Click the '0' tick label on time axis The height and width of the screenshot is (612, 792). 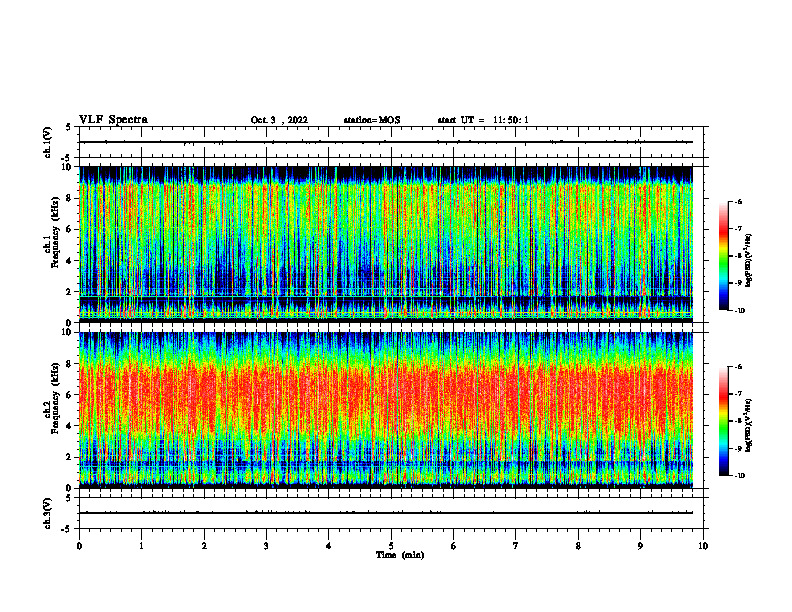click(79, 546)
